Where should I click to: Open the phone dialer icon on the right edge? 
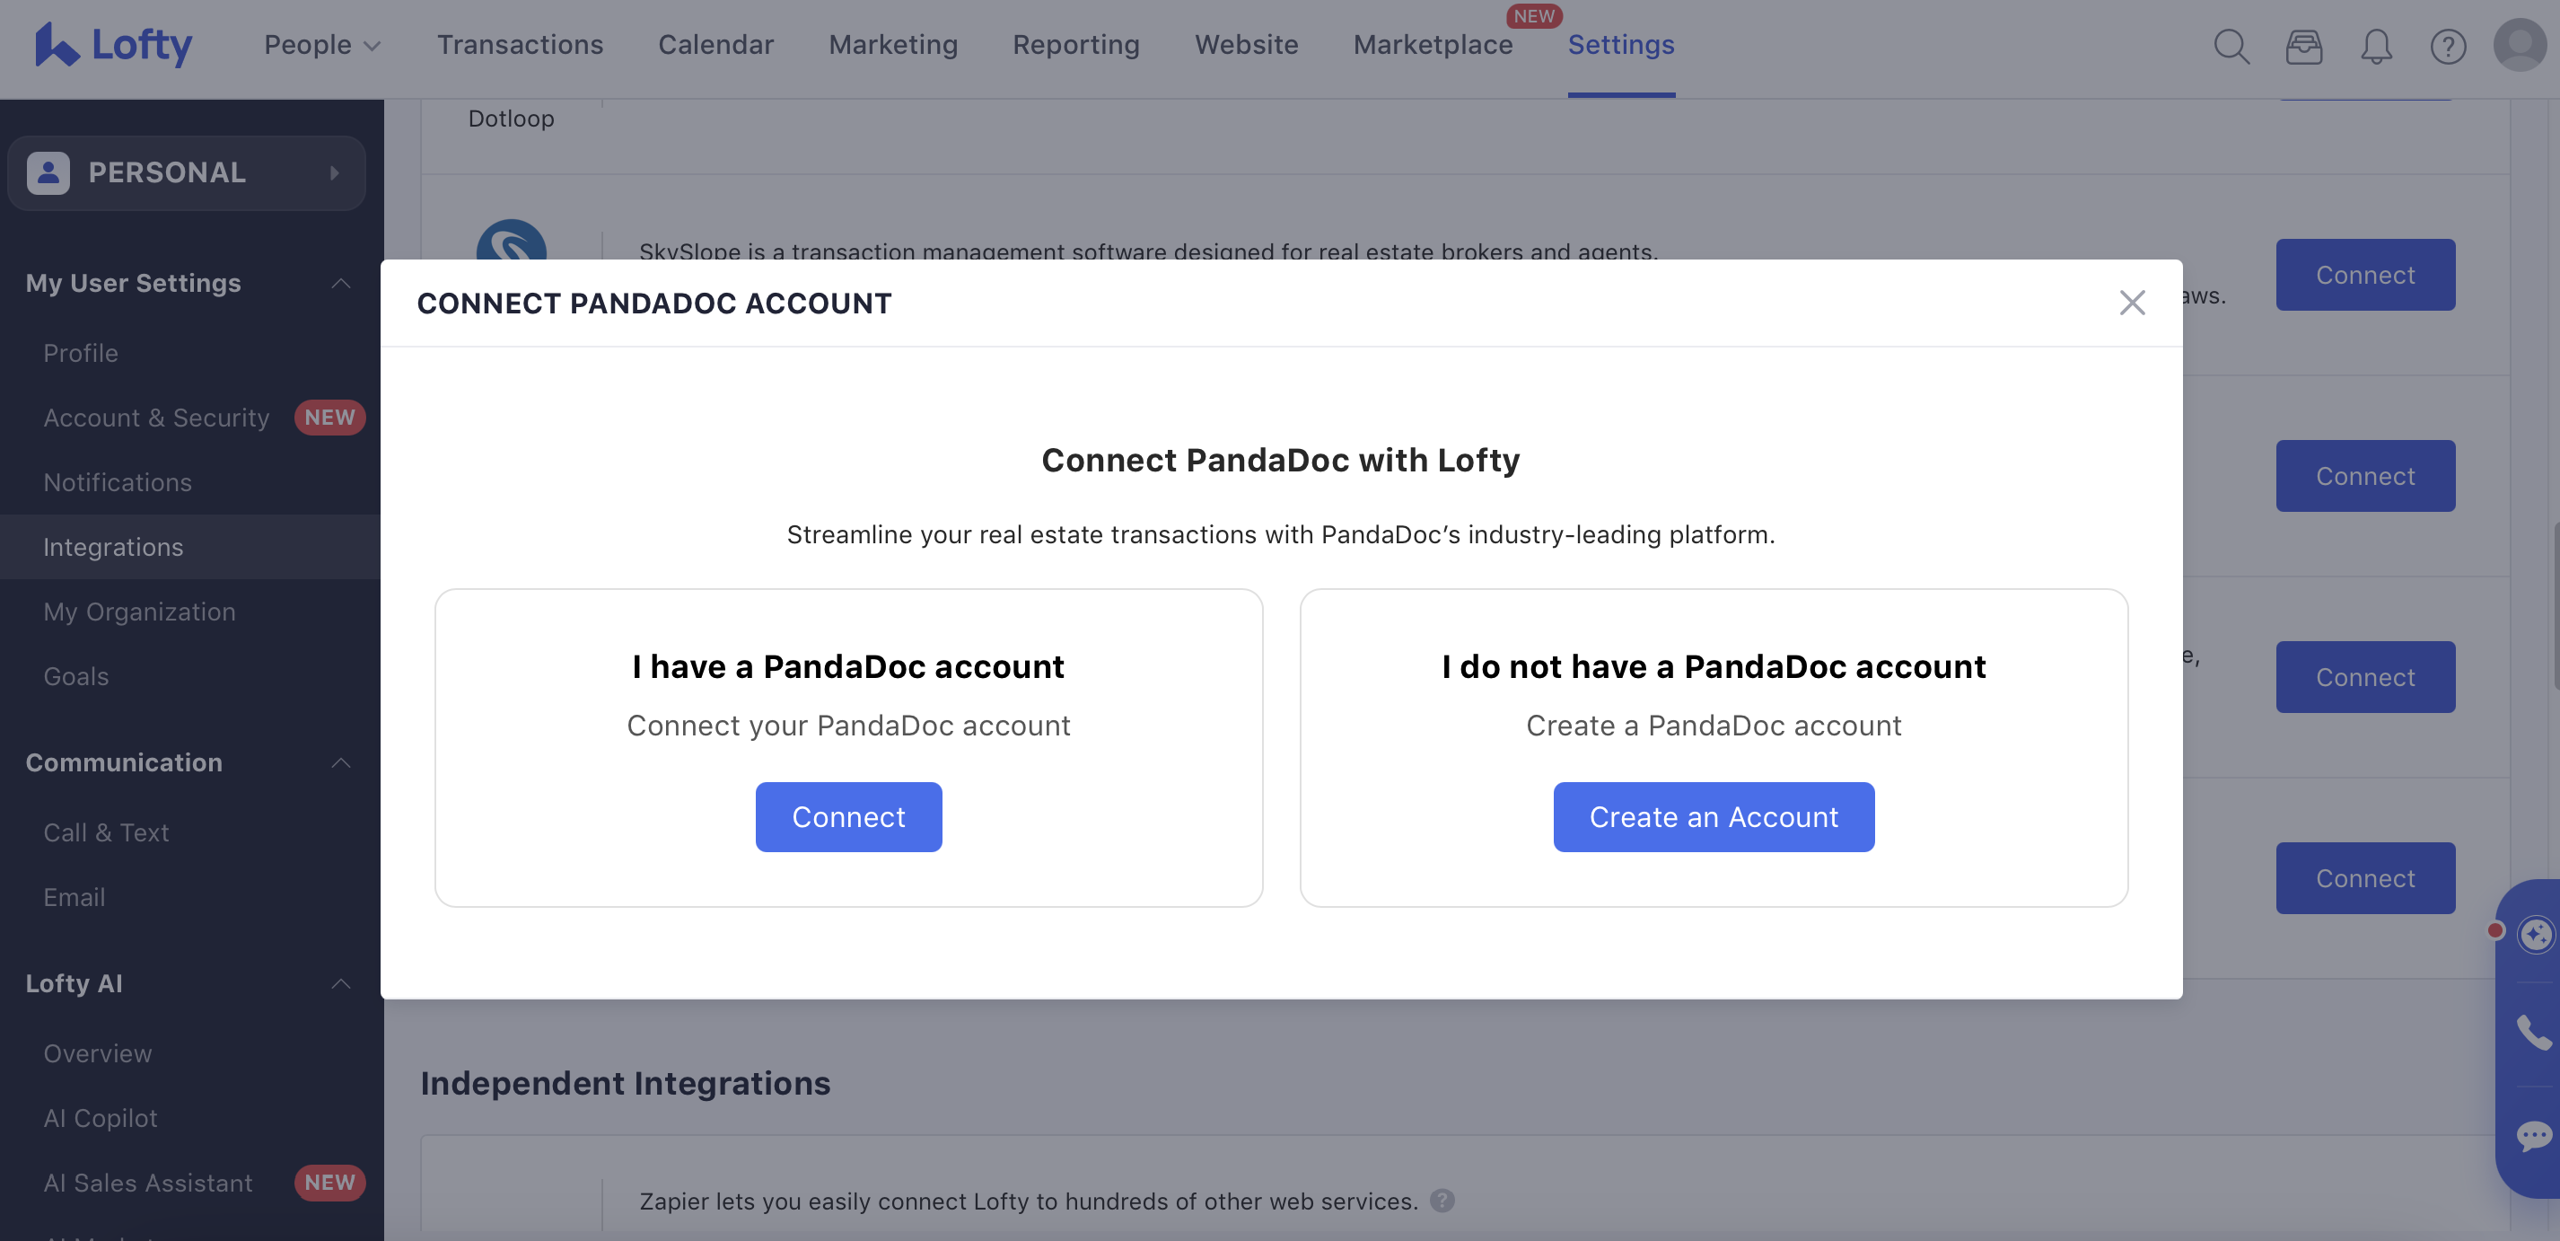point(2537,1033)
